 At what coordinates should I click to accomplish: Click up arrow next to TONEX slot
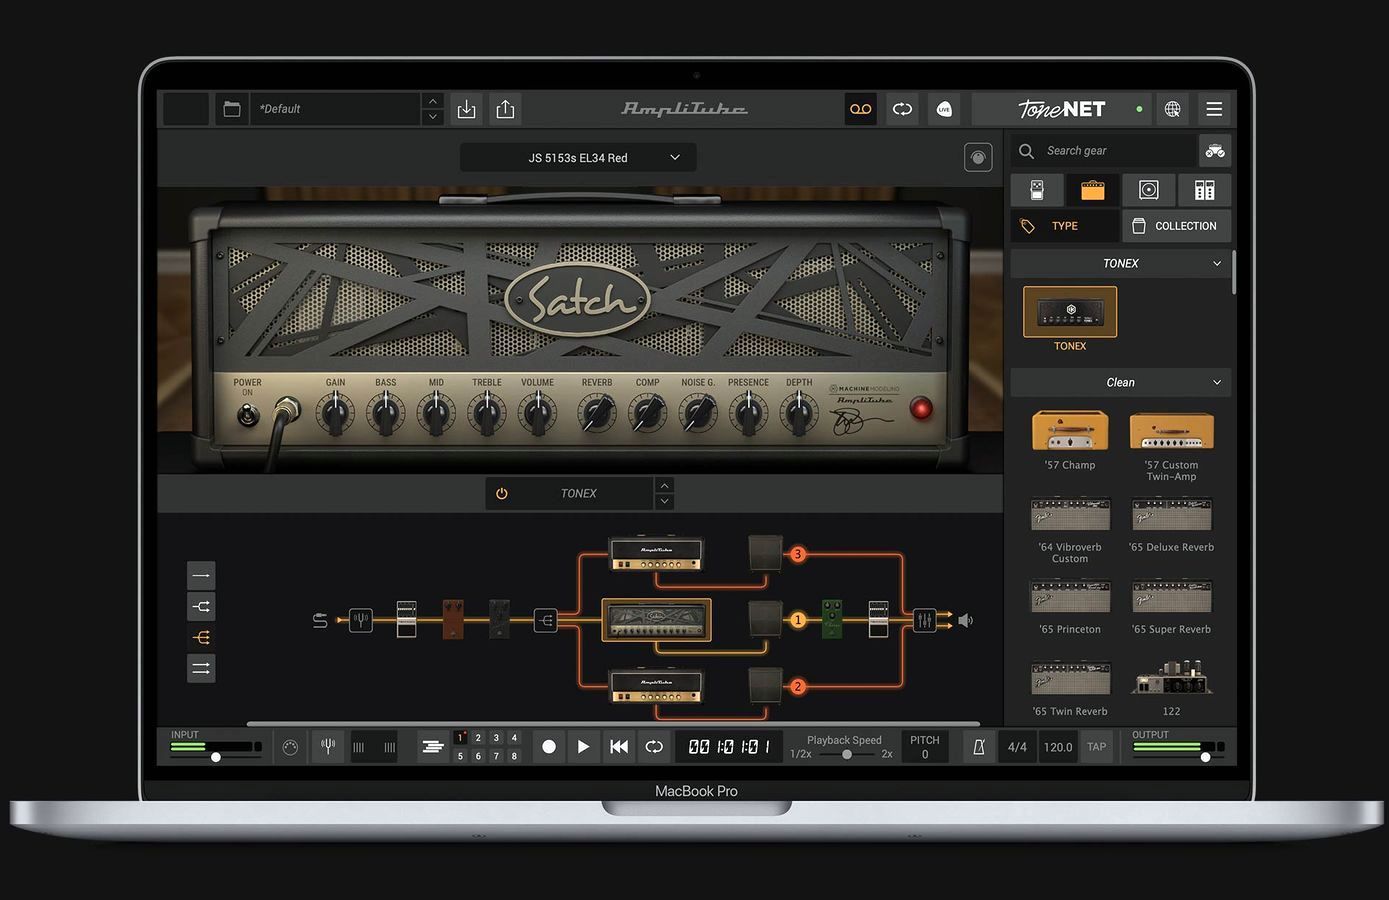(665, 486)
